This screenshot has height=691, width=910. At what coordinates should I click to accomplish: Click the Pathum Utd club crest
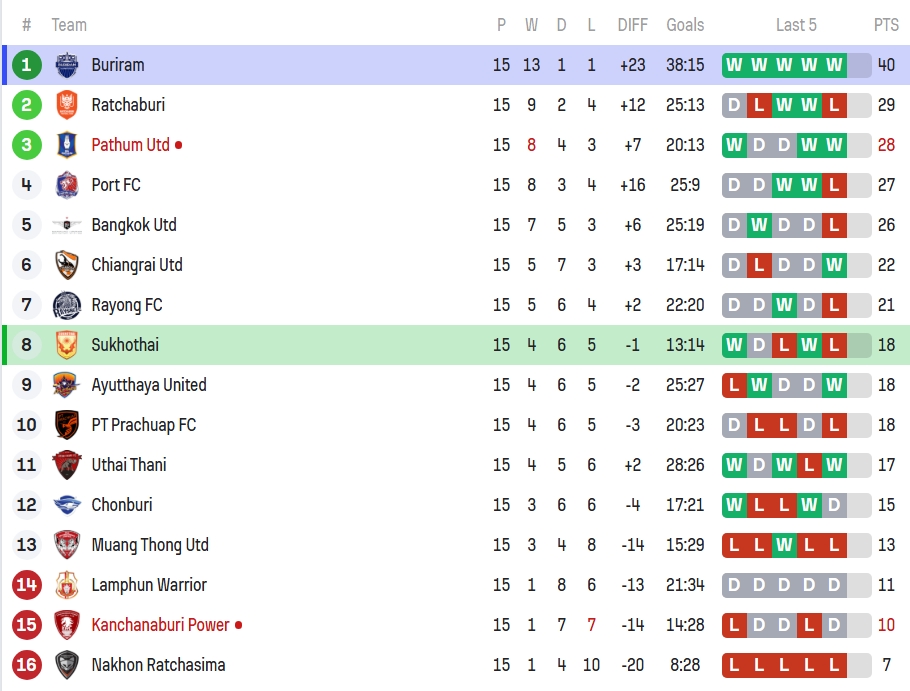(67, 145)
